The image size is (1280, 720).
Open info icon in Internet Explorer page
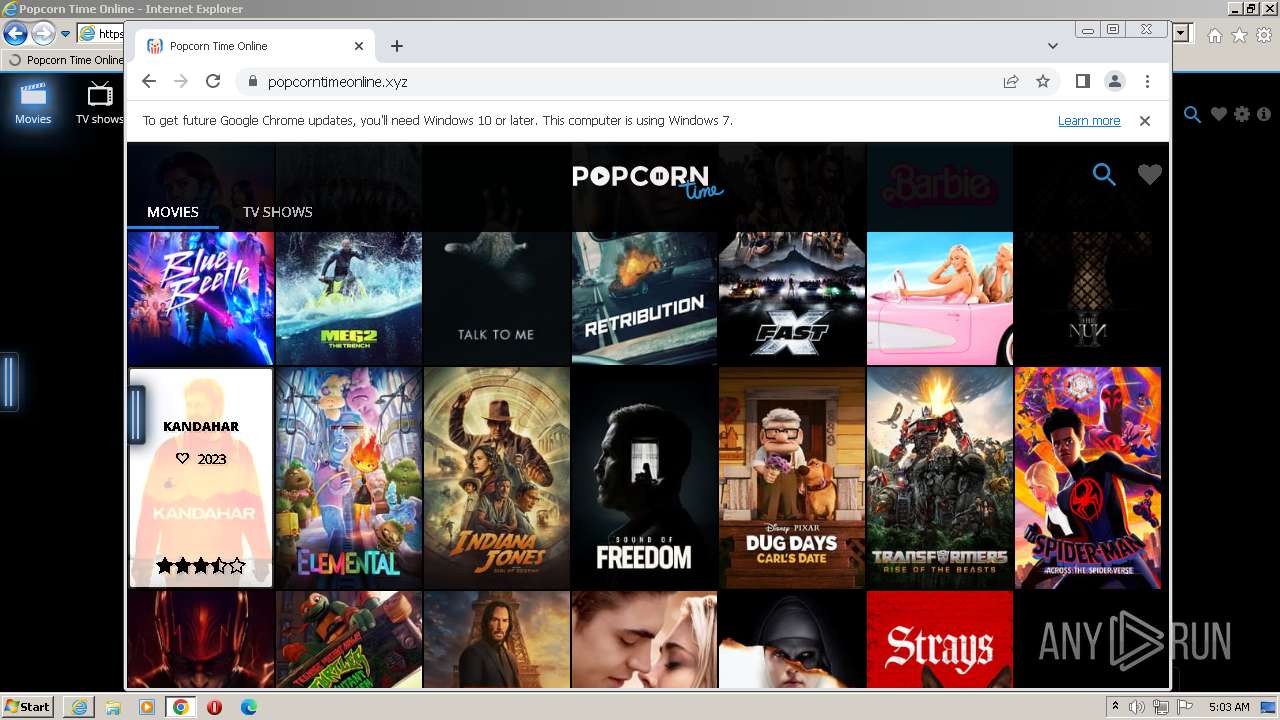coord(1264,115)
